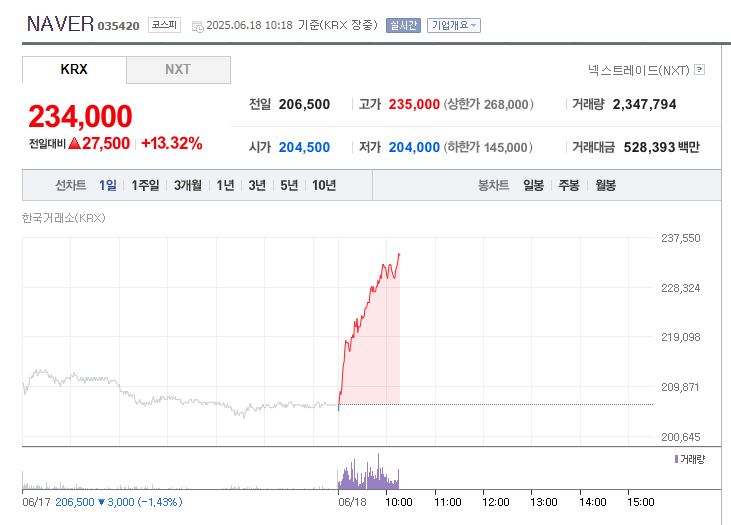Select the 1일 line chart period
Viewport: 731px width, 525px height.
(108, 185)
